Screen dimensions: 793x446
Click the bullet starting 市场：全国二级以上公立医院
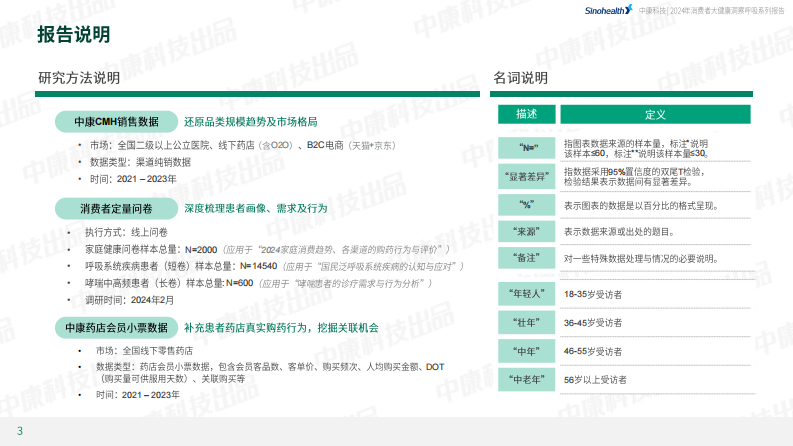242,145
